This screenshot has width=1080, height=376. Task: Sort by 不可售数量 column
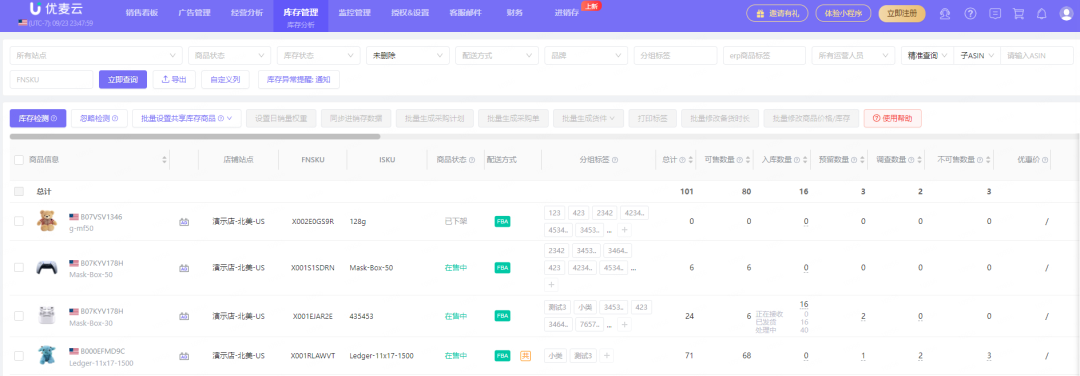point(987,160)
